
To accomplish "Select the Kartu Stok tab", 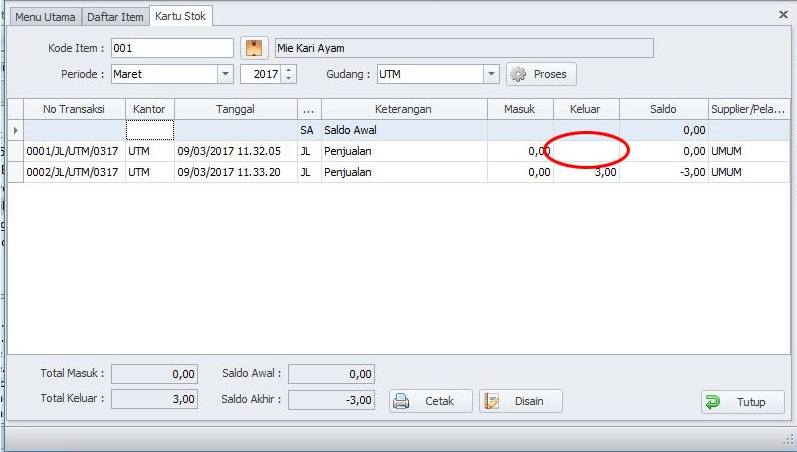I will click(181, 16).
